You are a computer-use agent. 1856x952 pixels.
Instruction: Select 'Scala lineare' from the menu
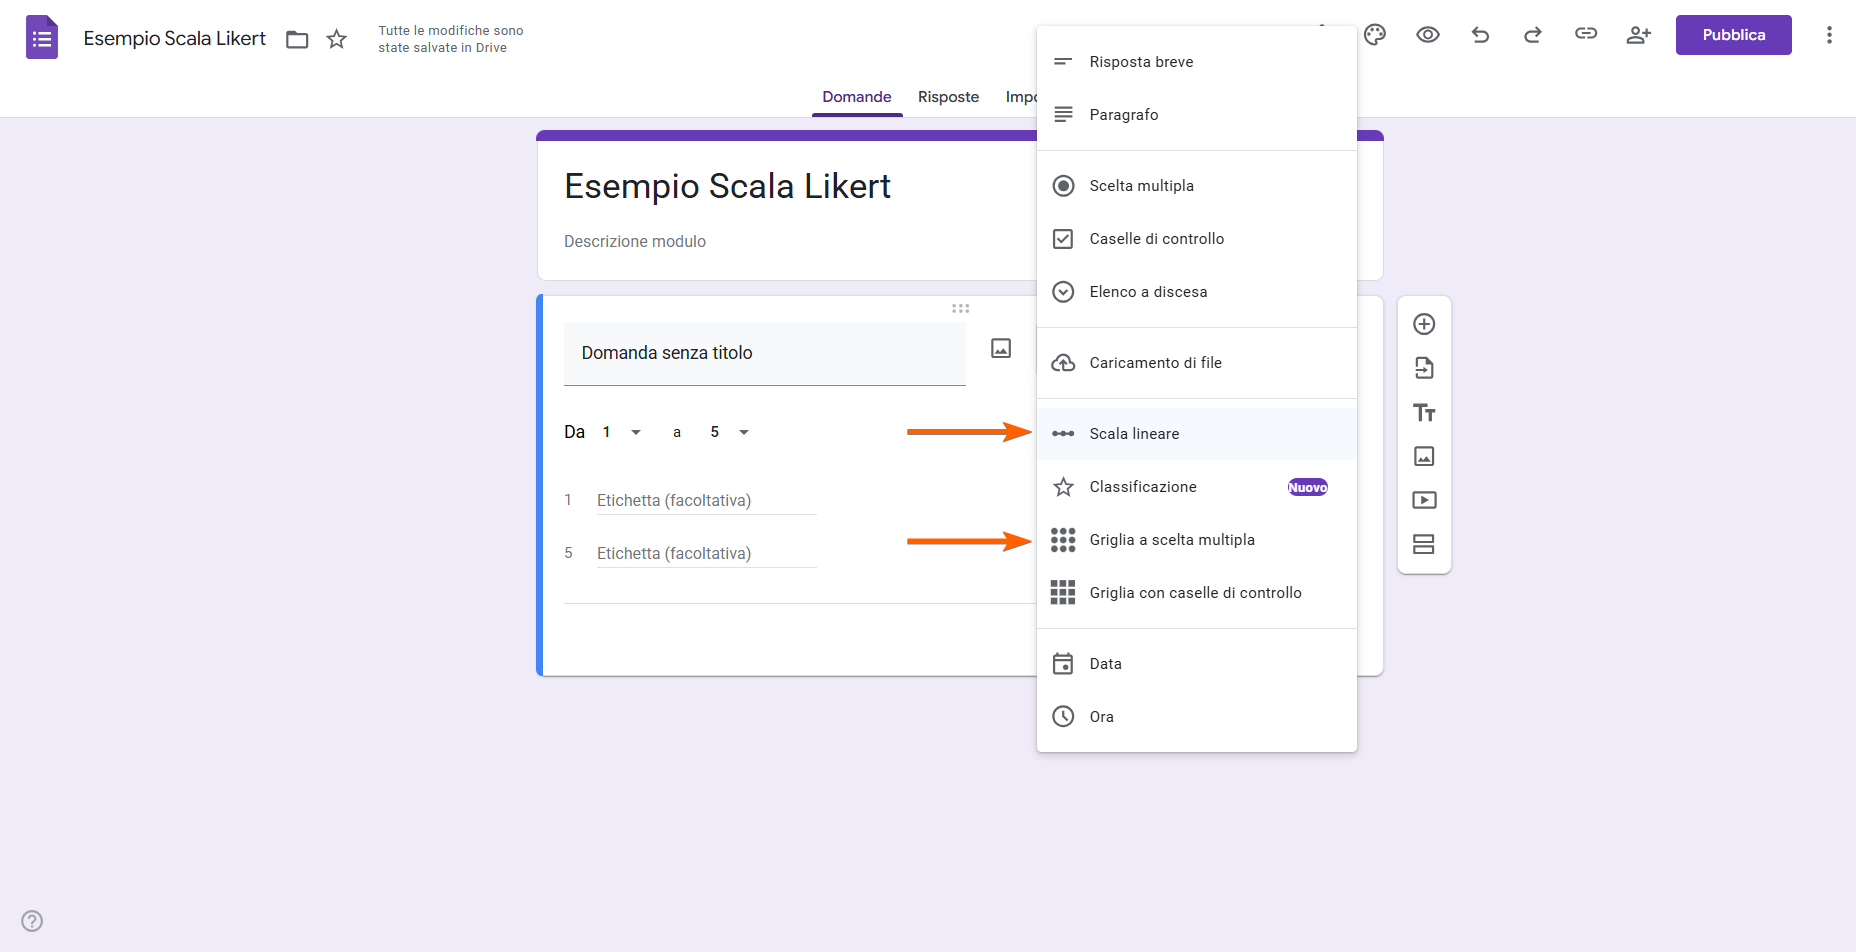point(1134,433)
